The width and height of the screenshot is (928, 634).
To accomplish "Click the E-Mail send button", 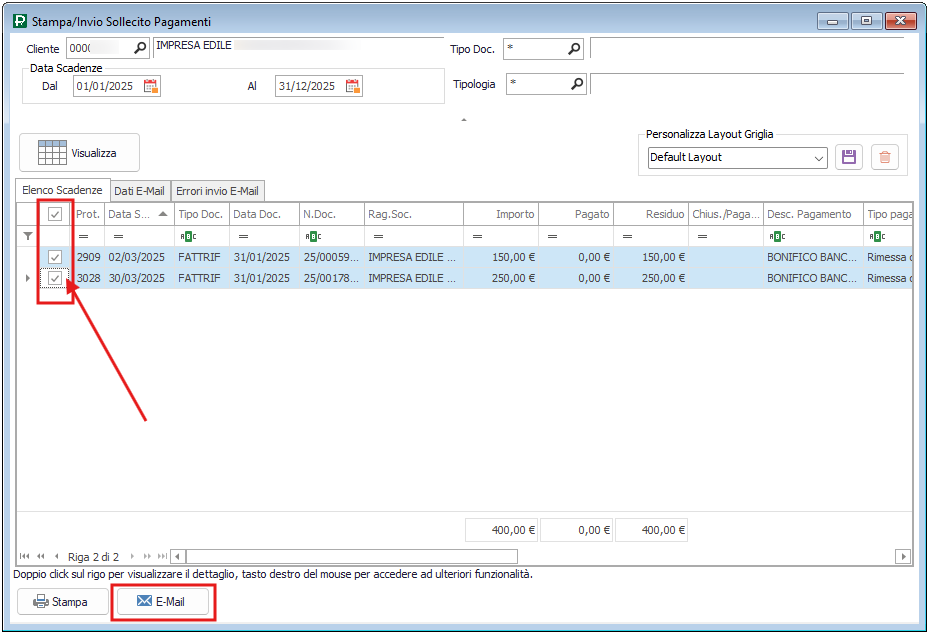I will [x=162, y=602].
